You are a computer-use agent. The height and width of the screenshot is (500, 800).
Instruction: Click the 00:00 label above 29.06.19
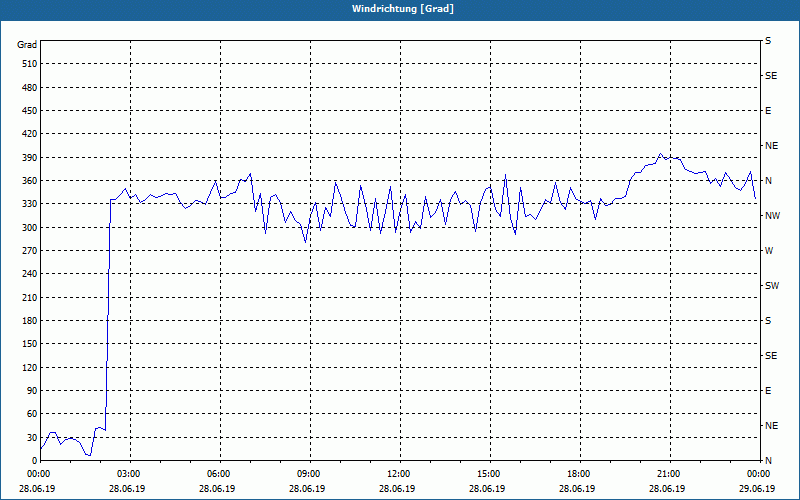[x=758, y=473]
